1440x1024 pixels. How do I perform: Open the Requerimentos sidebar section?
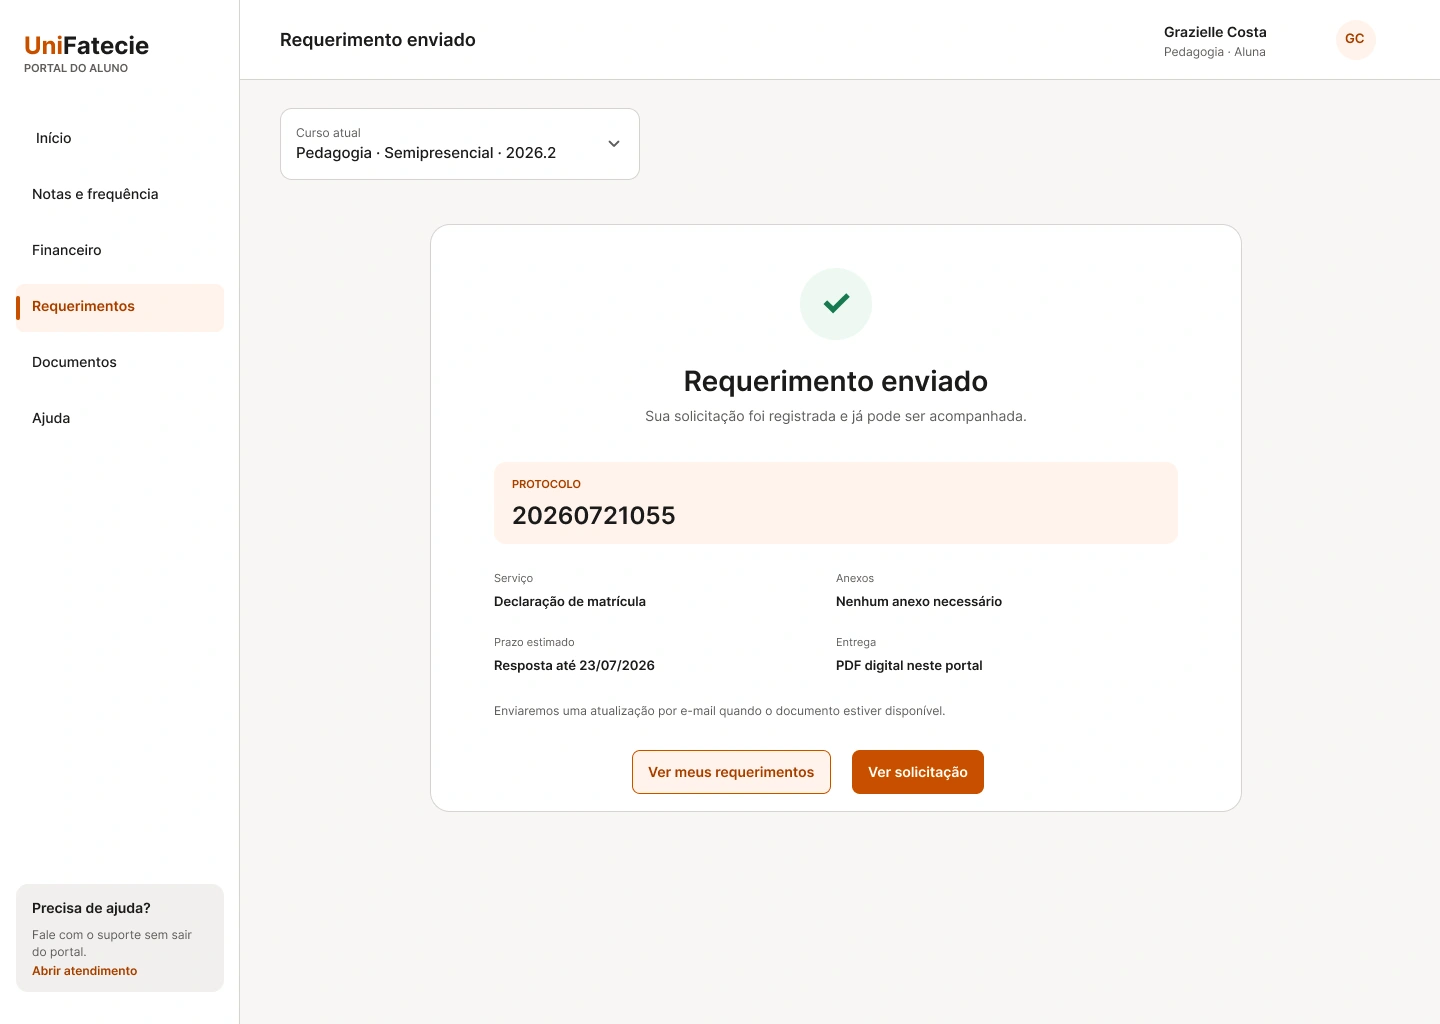[120, 307]
